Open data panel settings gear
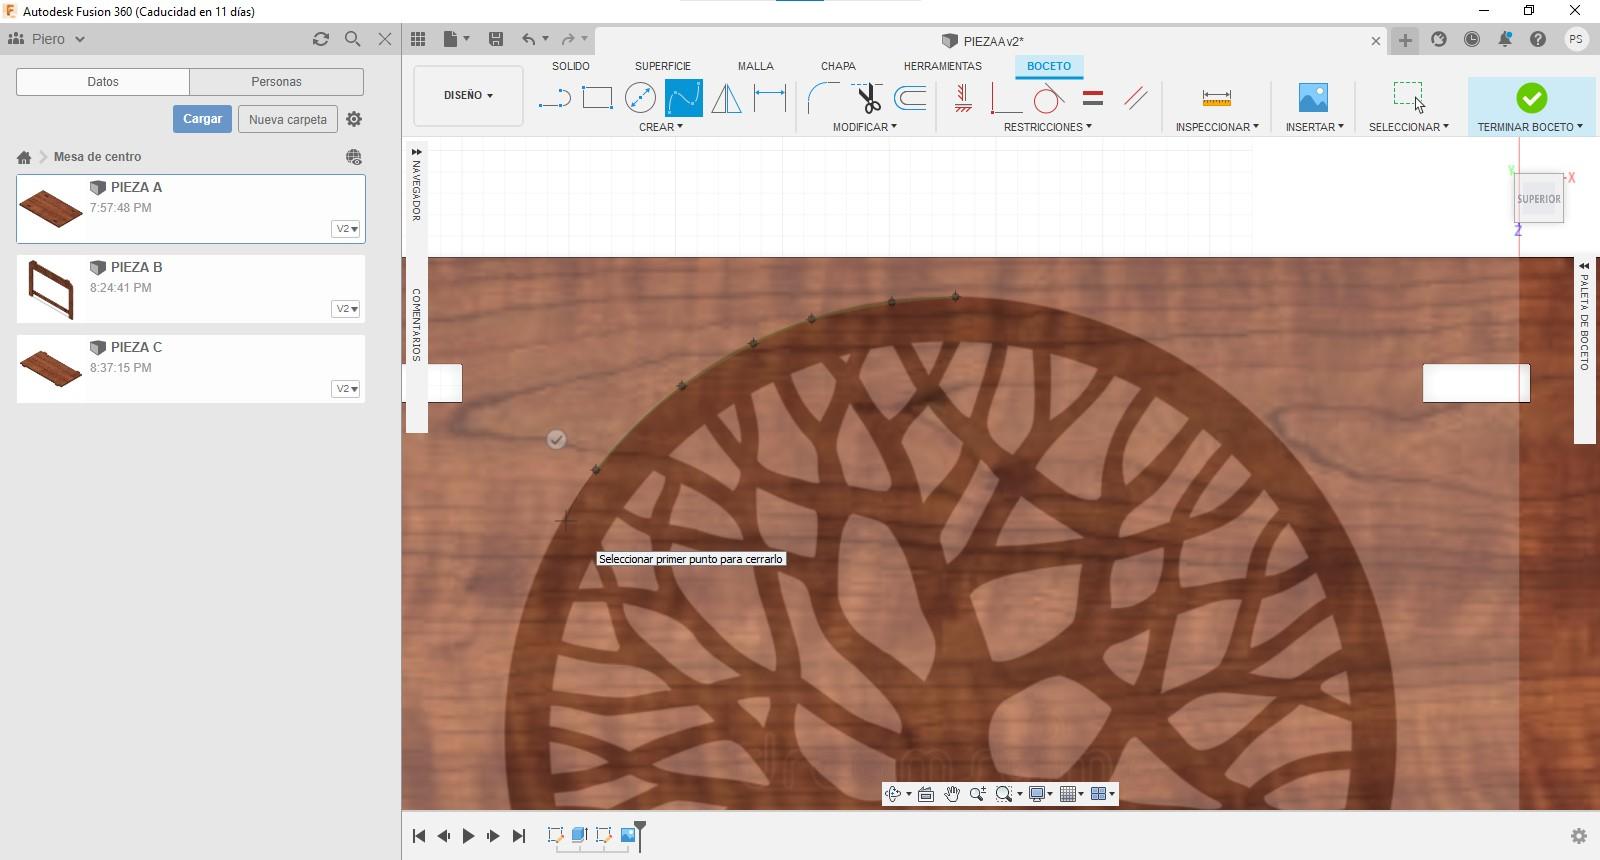This screenshot has width=1600, height=860. coord(354,119)
